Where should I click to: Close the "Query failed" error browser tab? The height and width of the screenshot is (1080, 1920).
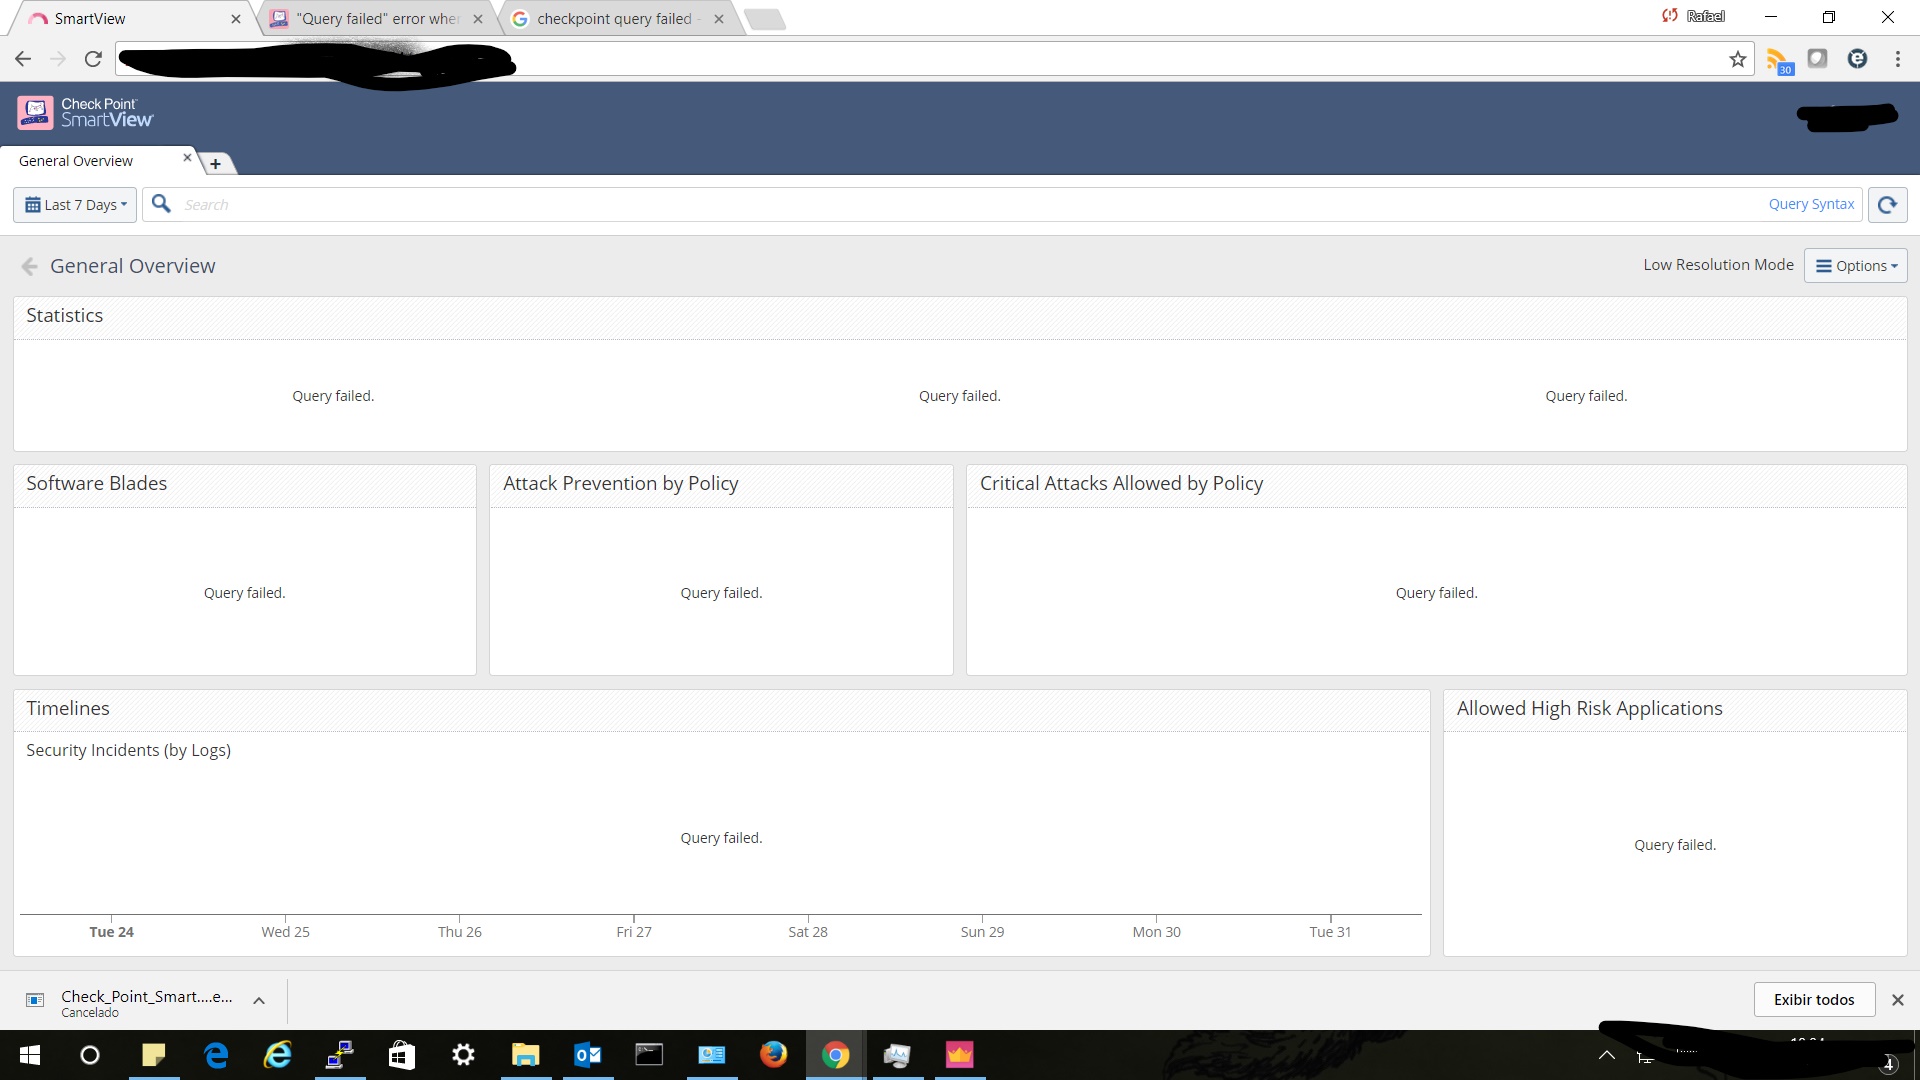[x=478, y=19]
